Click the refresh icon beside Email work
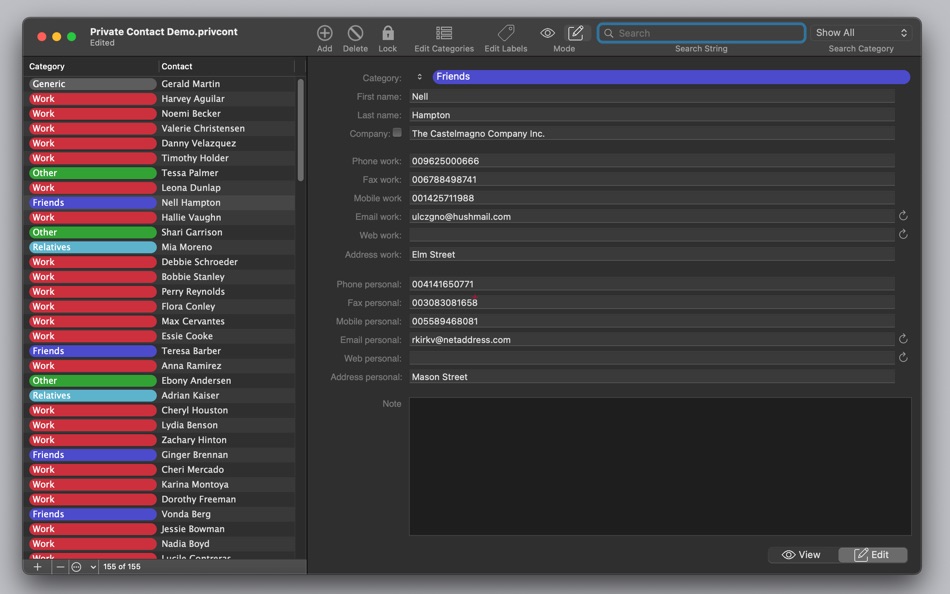The width and height of the screenshot is (950, 594). click(x=903, y=216)
